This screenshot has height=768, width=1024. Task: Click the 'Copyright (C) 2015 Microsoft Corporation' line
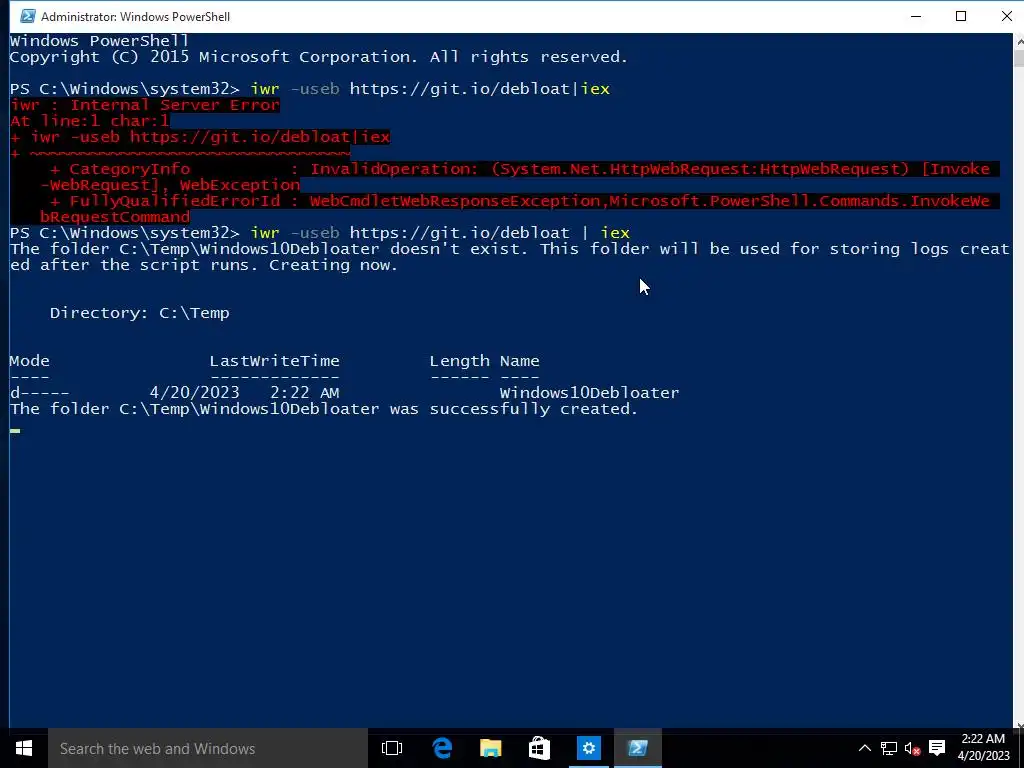(319, 57)
